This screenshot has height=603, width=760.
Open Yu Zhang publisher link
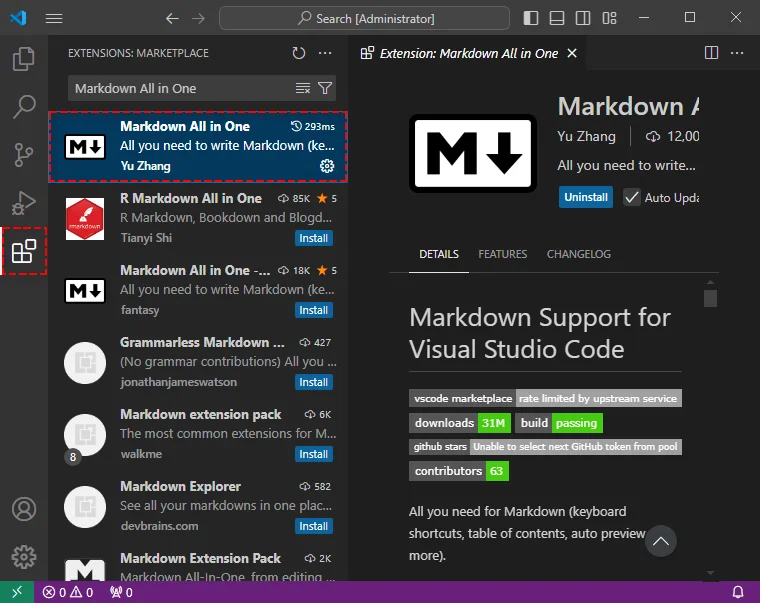(586, 136)
